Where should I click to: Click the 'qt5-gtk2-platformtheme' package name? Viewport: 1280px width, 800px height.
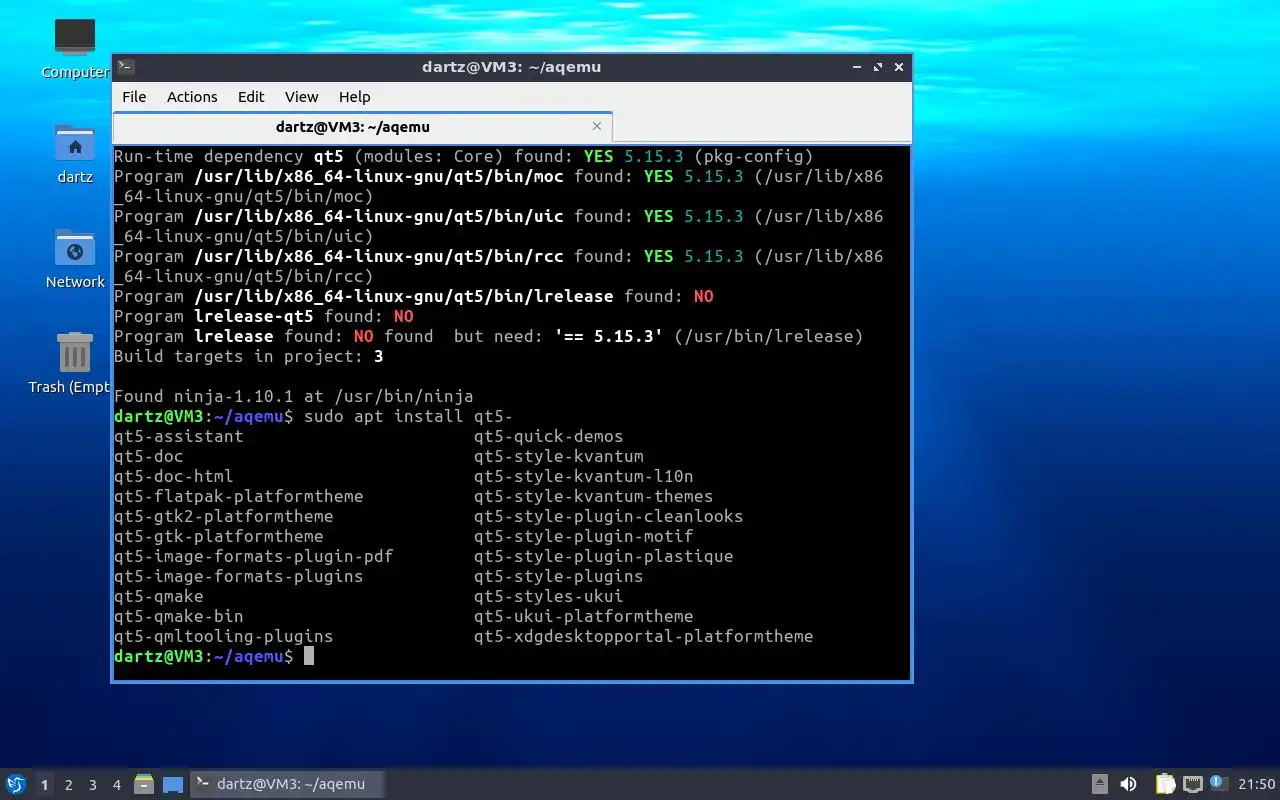tap(224, 516)
